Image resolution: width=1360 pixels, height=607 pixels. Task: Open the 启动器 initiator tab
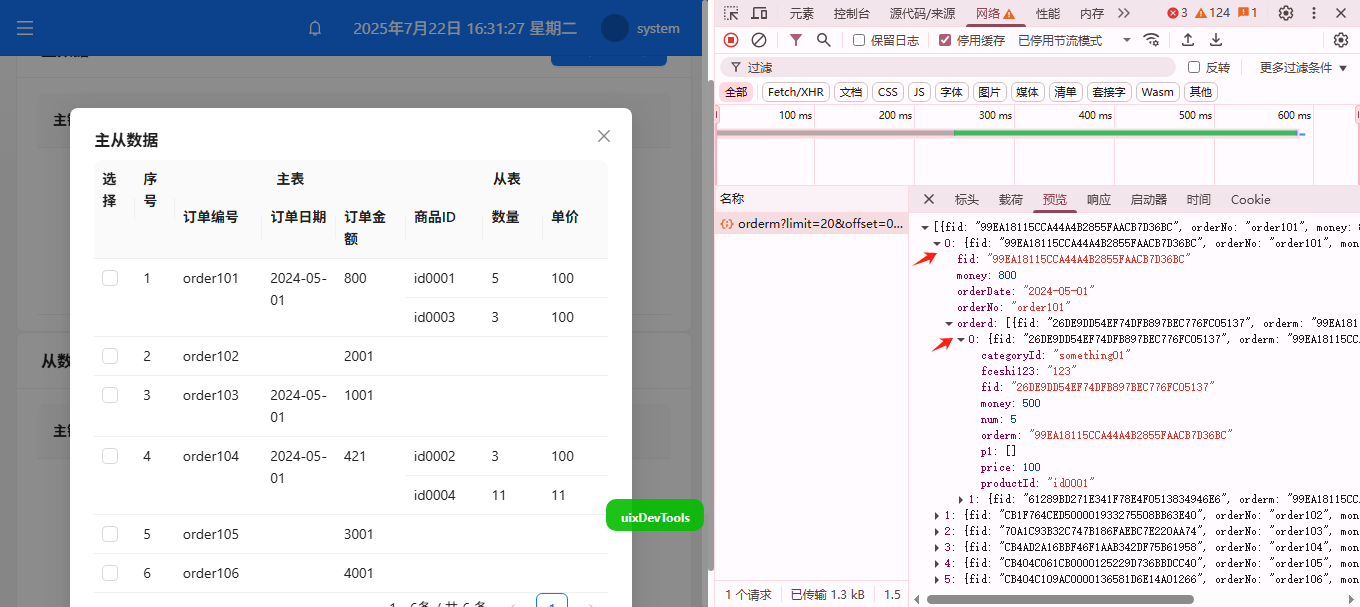coord(1149,199)
